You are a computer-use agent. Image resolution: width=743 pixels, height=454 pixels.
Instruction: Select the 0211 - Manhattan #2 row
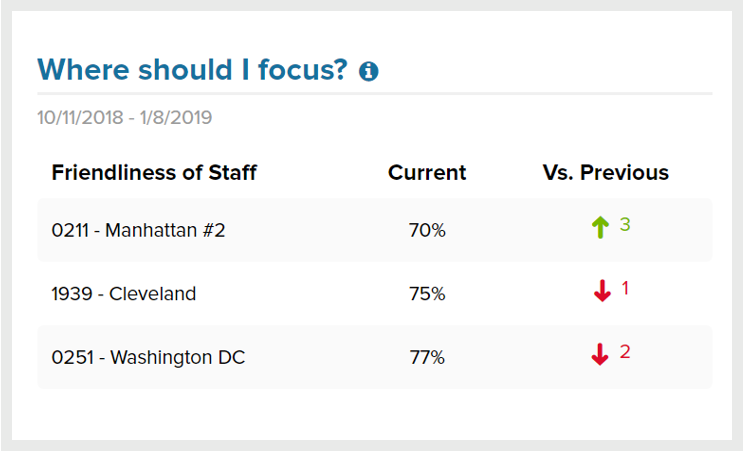[139, 230]
